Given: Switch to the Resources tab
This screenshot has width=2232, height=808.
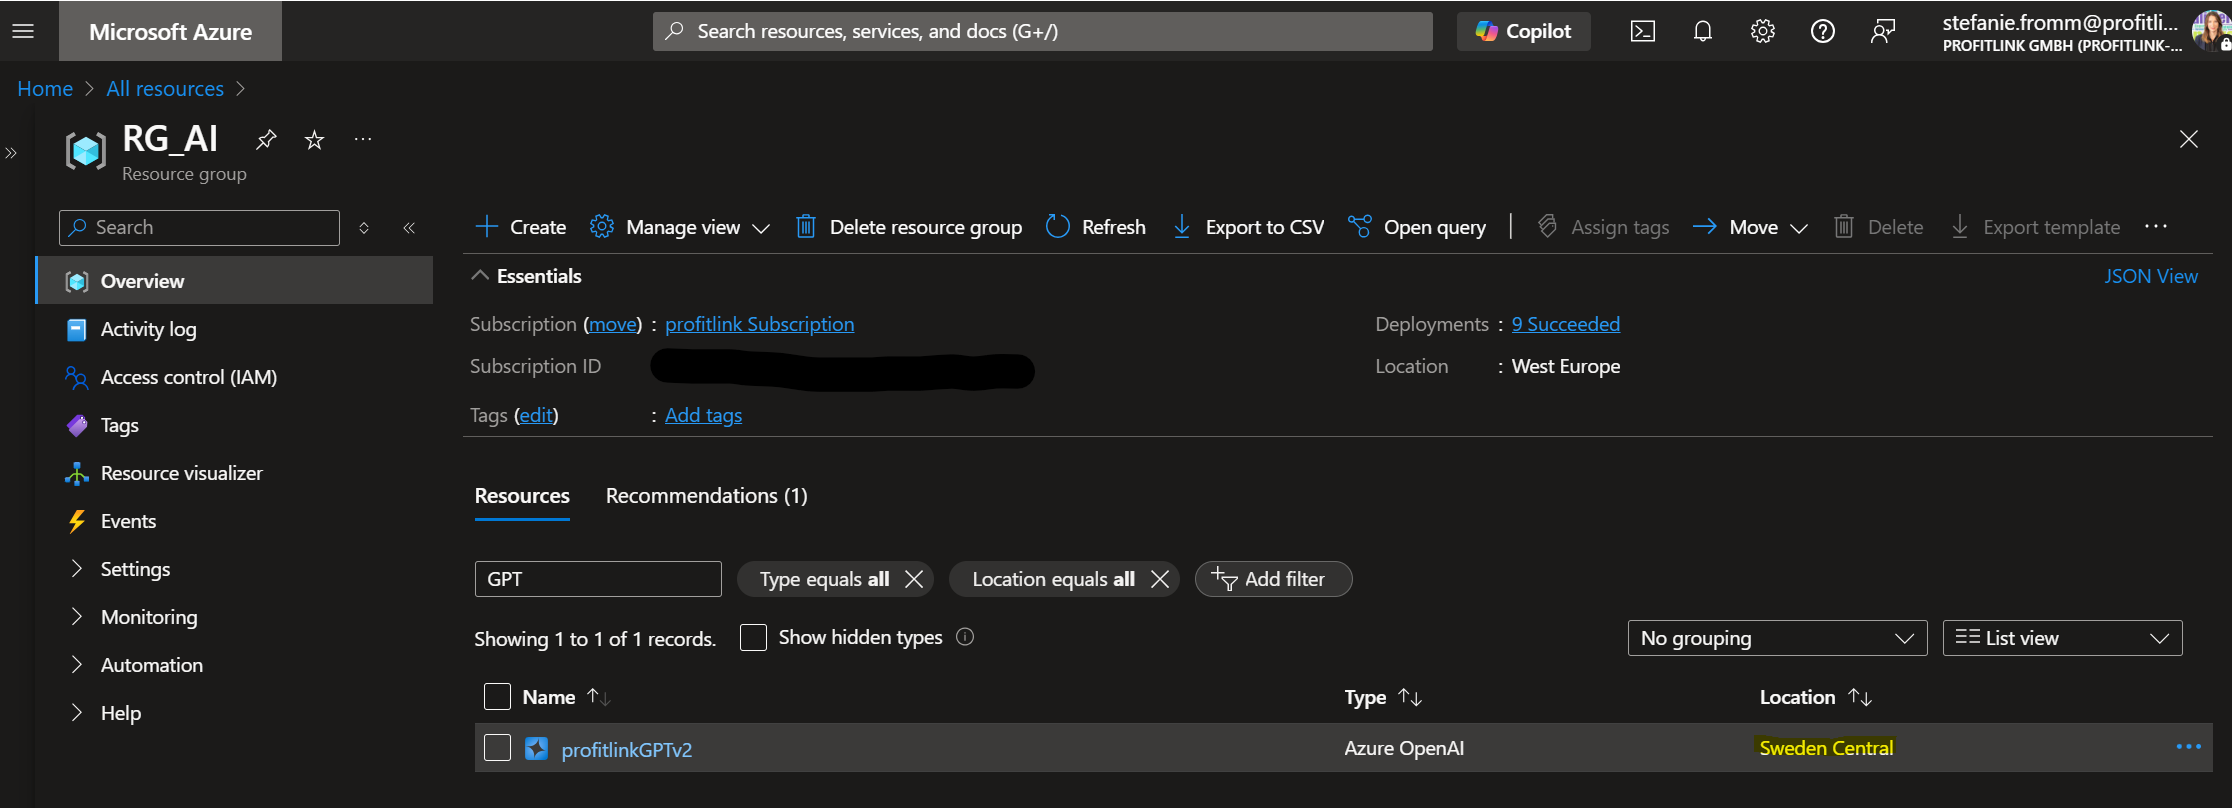Looking at the screenshot, I should (522, 496).
